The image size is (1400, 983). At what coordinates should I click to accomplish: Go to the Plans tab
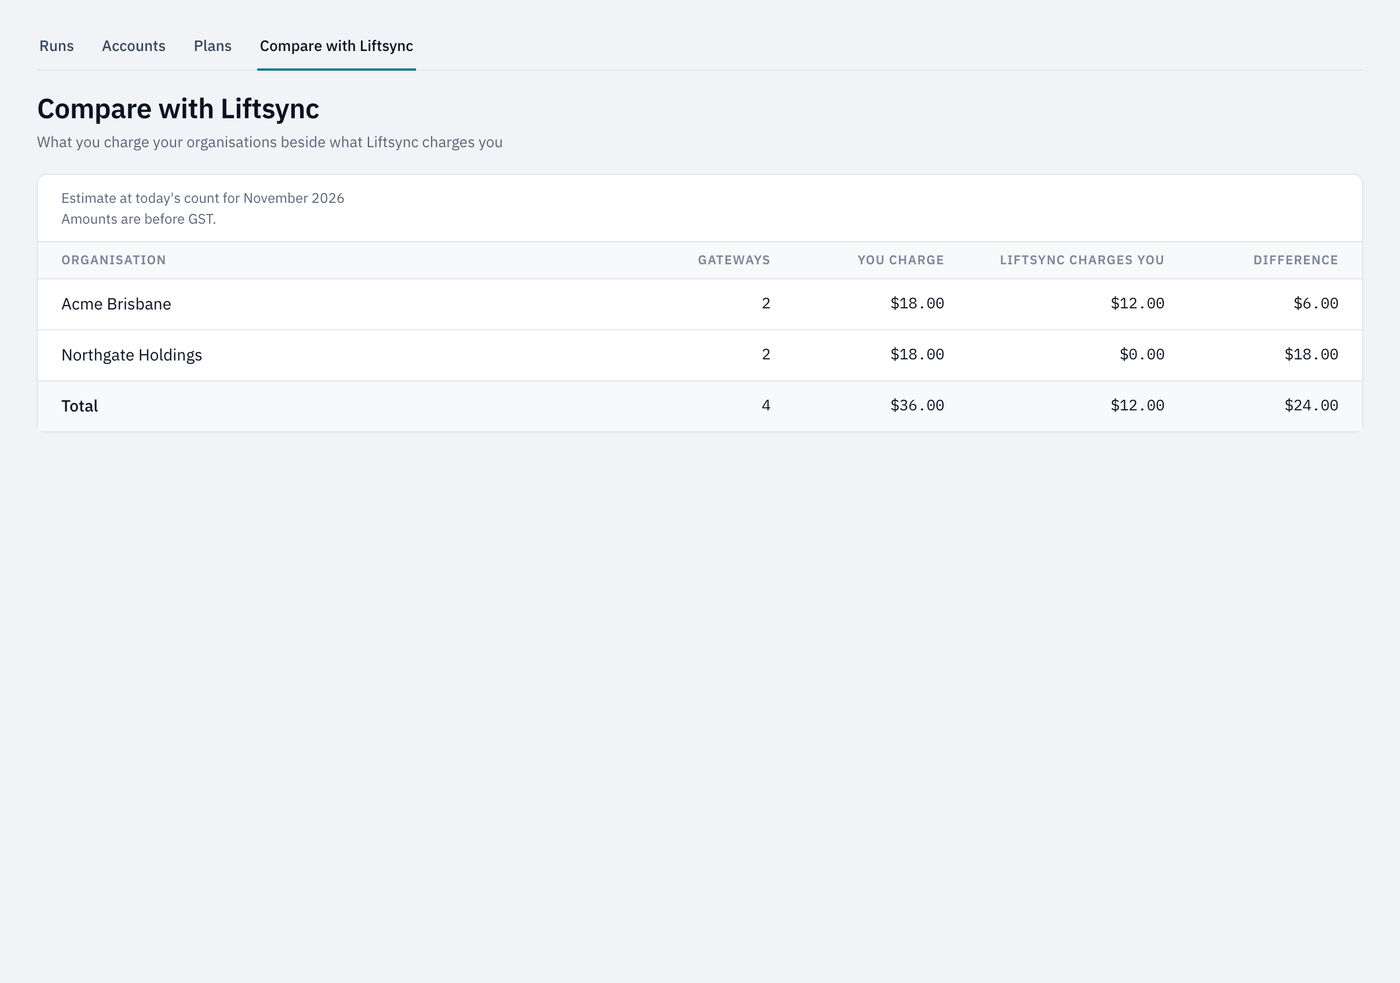(x=213, y=46)
